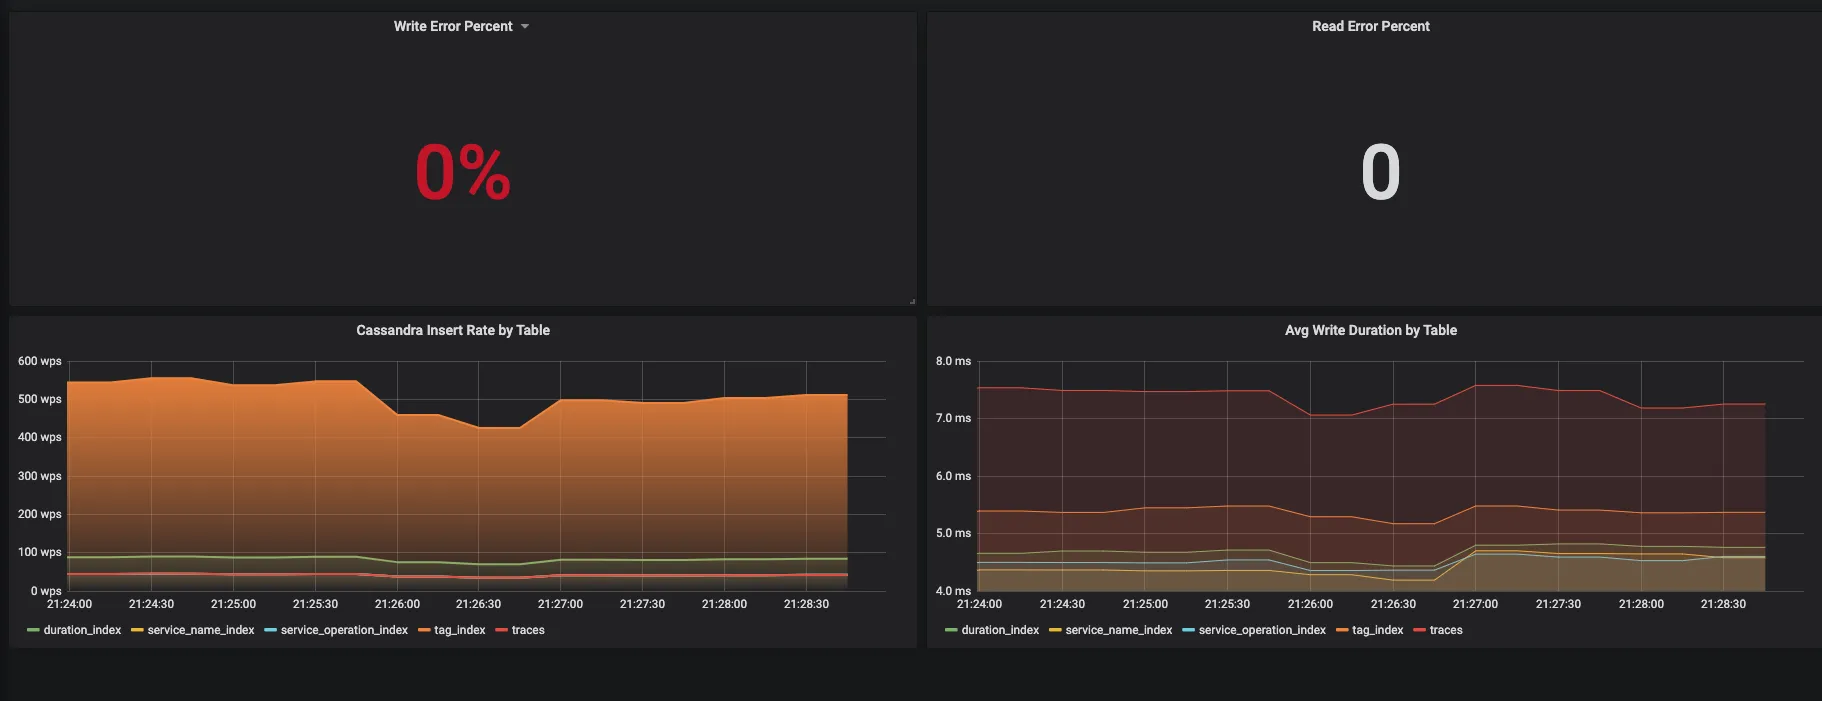Click the 600 wps y-axis label

[x=40, y=361]
